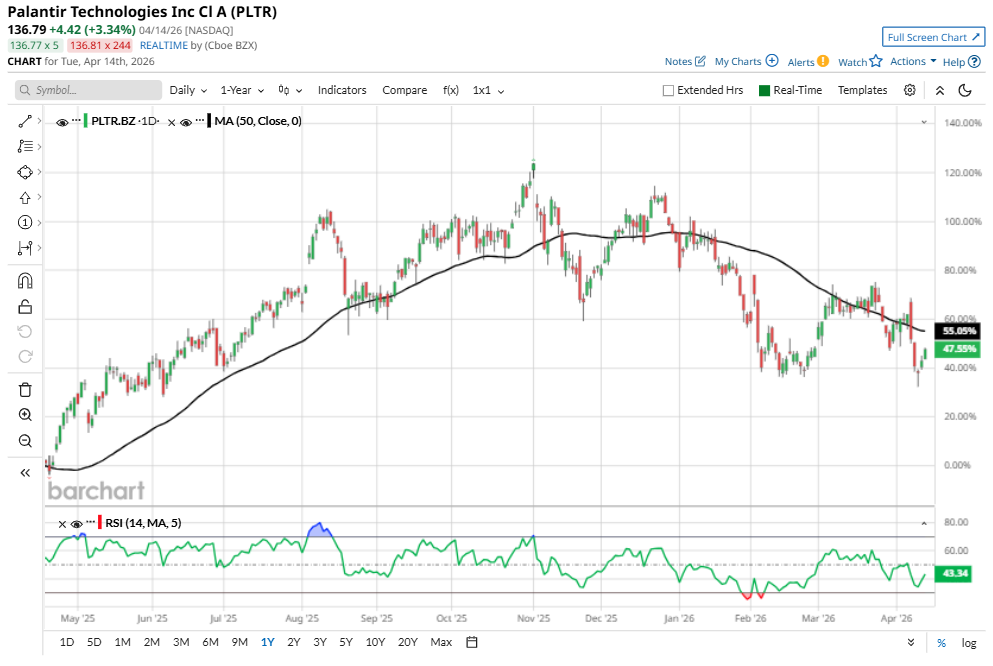Viewport: 993px width, 666px height.
Task: Lock drawings with the padlock icon
Action: [25, 307]
